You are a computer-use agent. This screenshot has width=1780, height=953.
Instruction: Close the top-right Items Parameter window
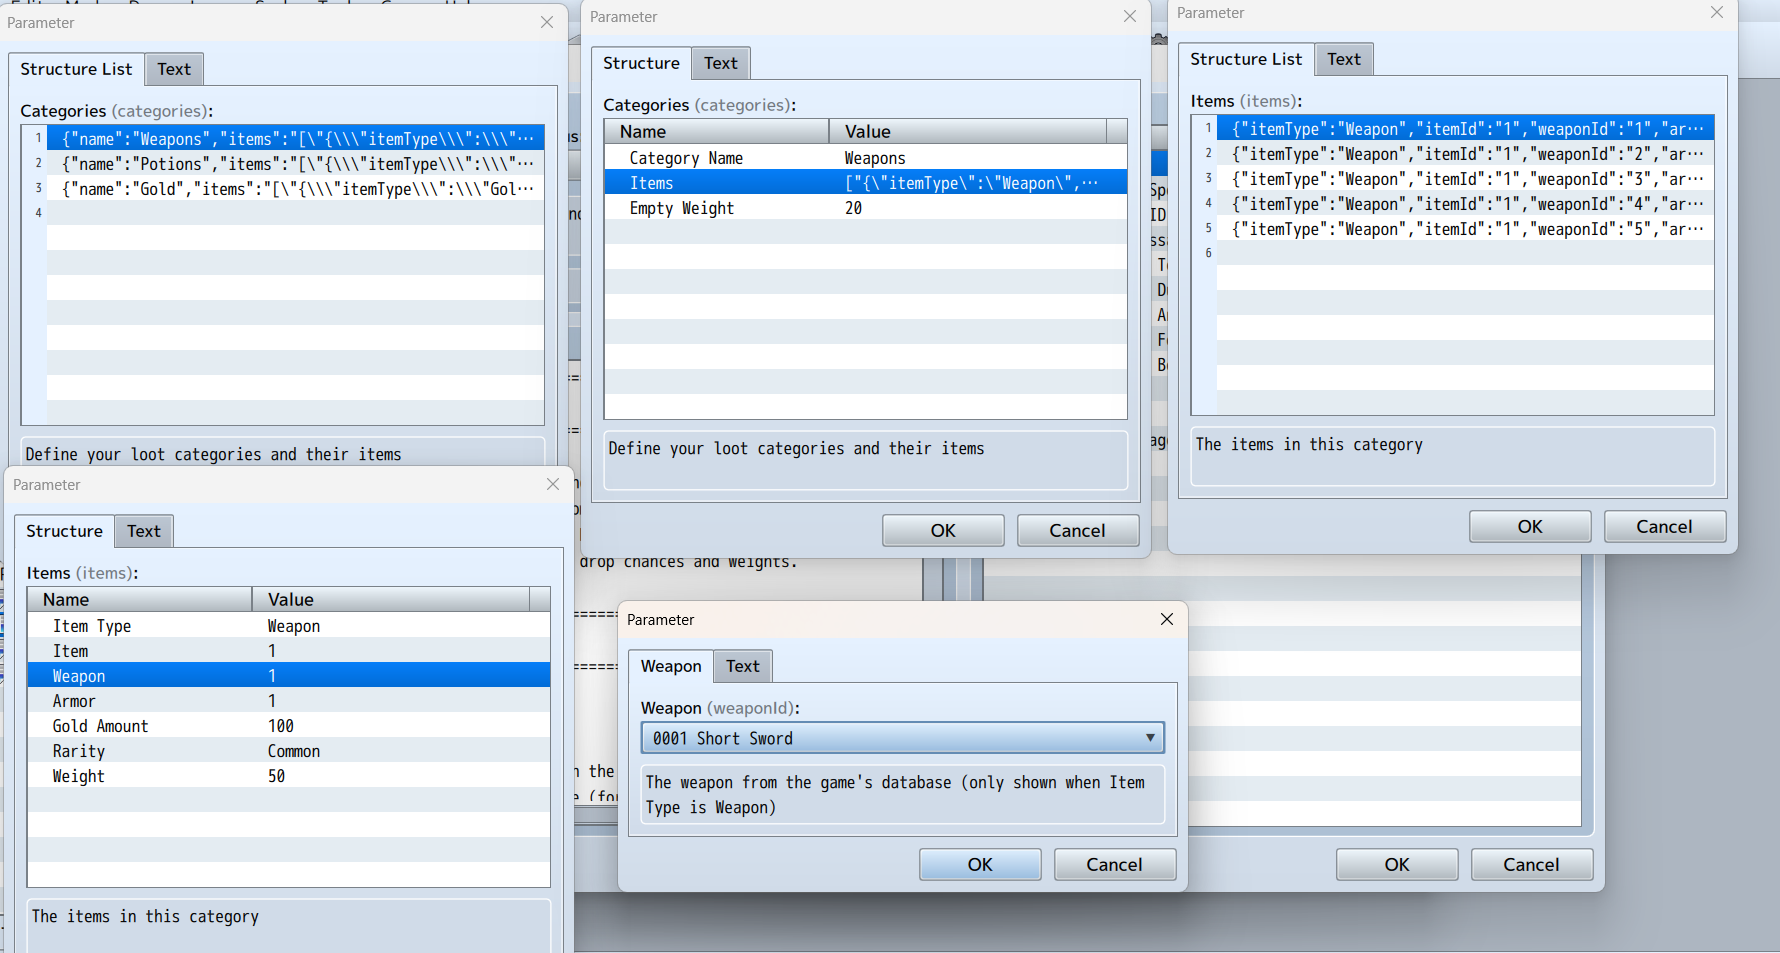1717,12
